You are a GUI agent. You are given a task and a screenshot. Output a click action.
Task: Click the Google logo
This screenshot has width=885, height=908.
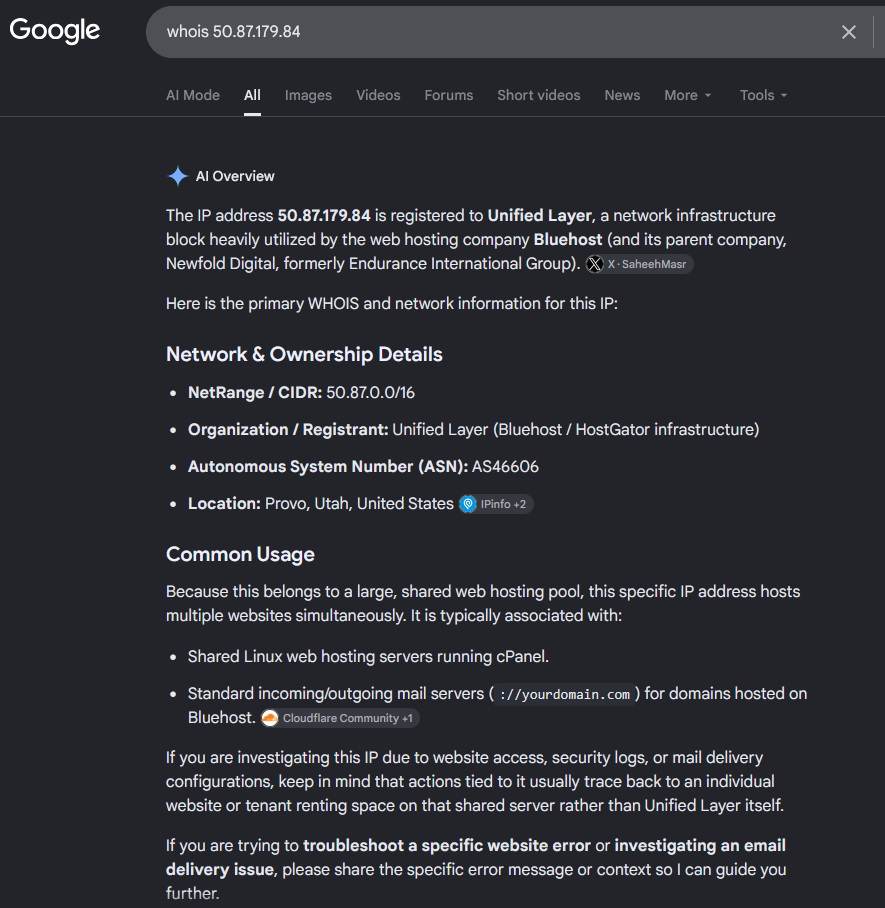point(54,31)
